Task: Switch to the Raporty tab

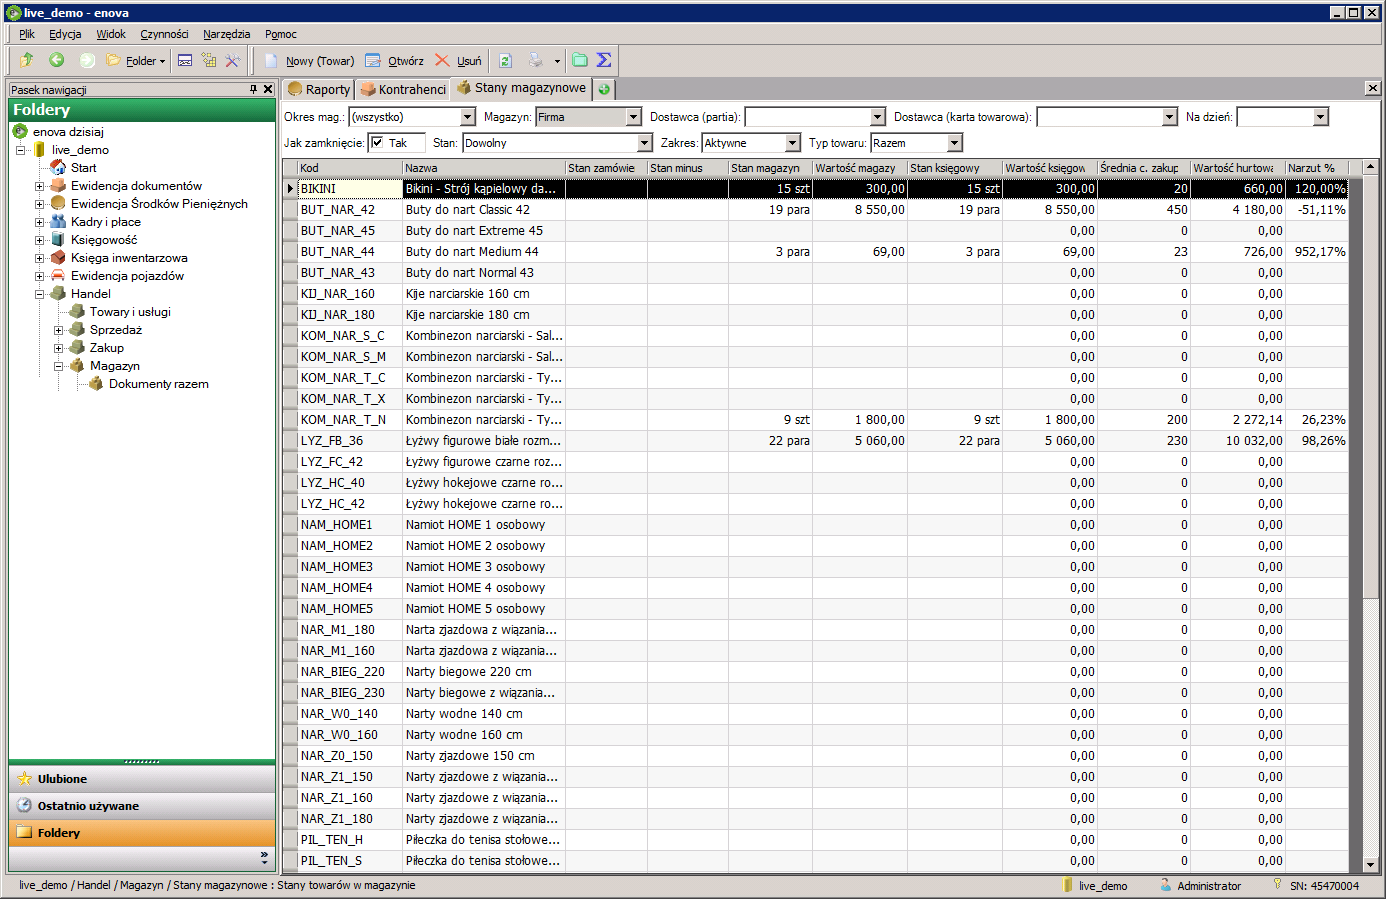Action: pos(319,90)
